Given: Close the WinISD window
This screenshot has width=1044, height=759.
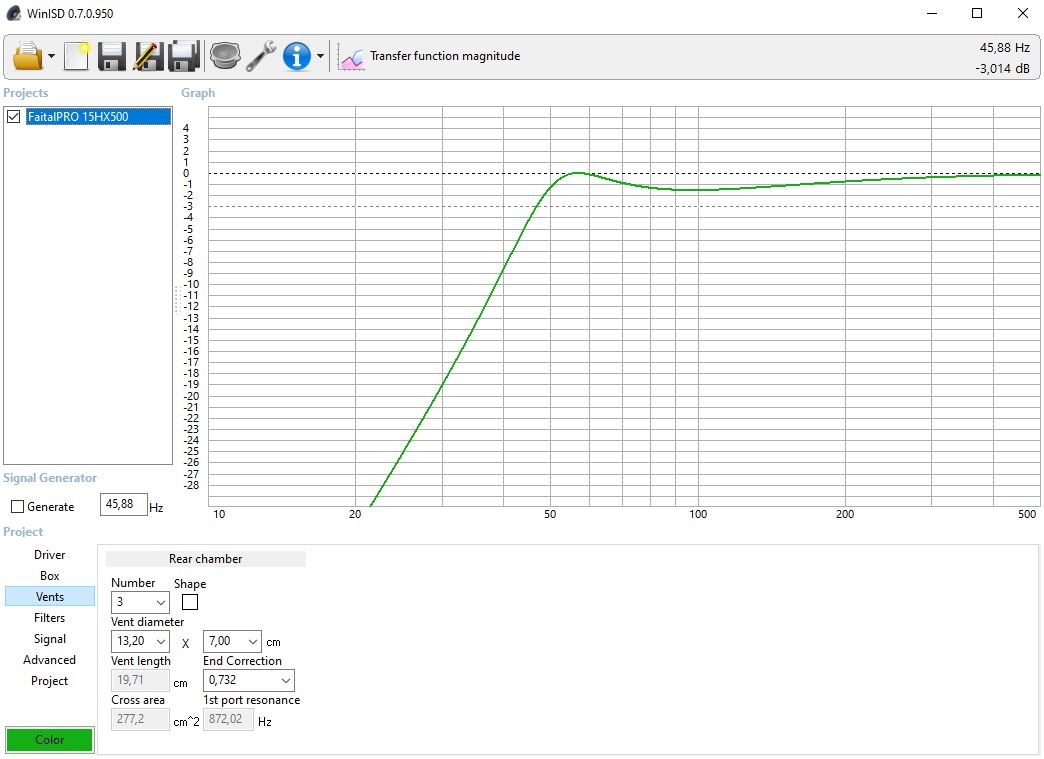Looking at the screenshot, I should pyautogui.click(x=1023, y=13).
